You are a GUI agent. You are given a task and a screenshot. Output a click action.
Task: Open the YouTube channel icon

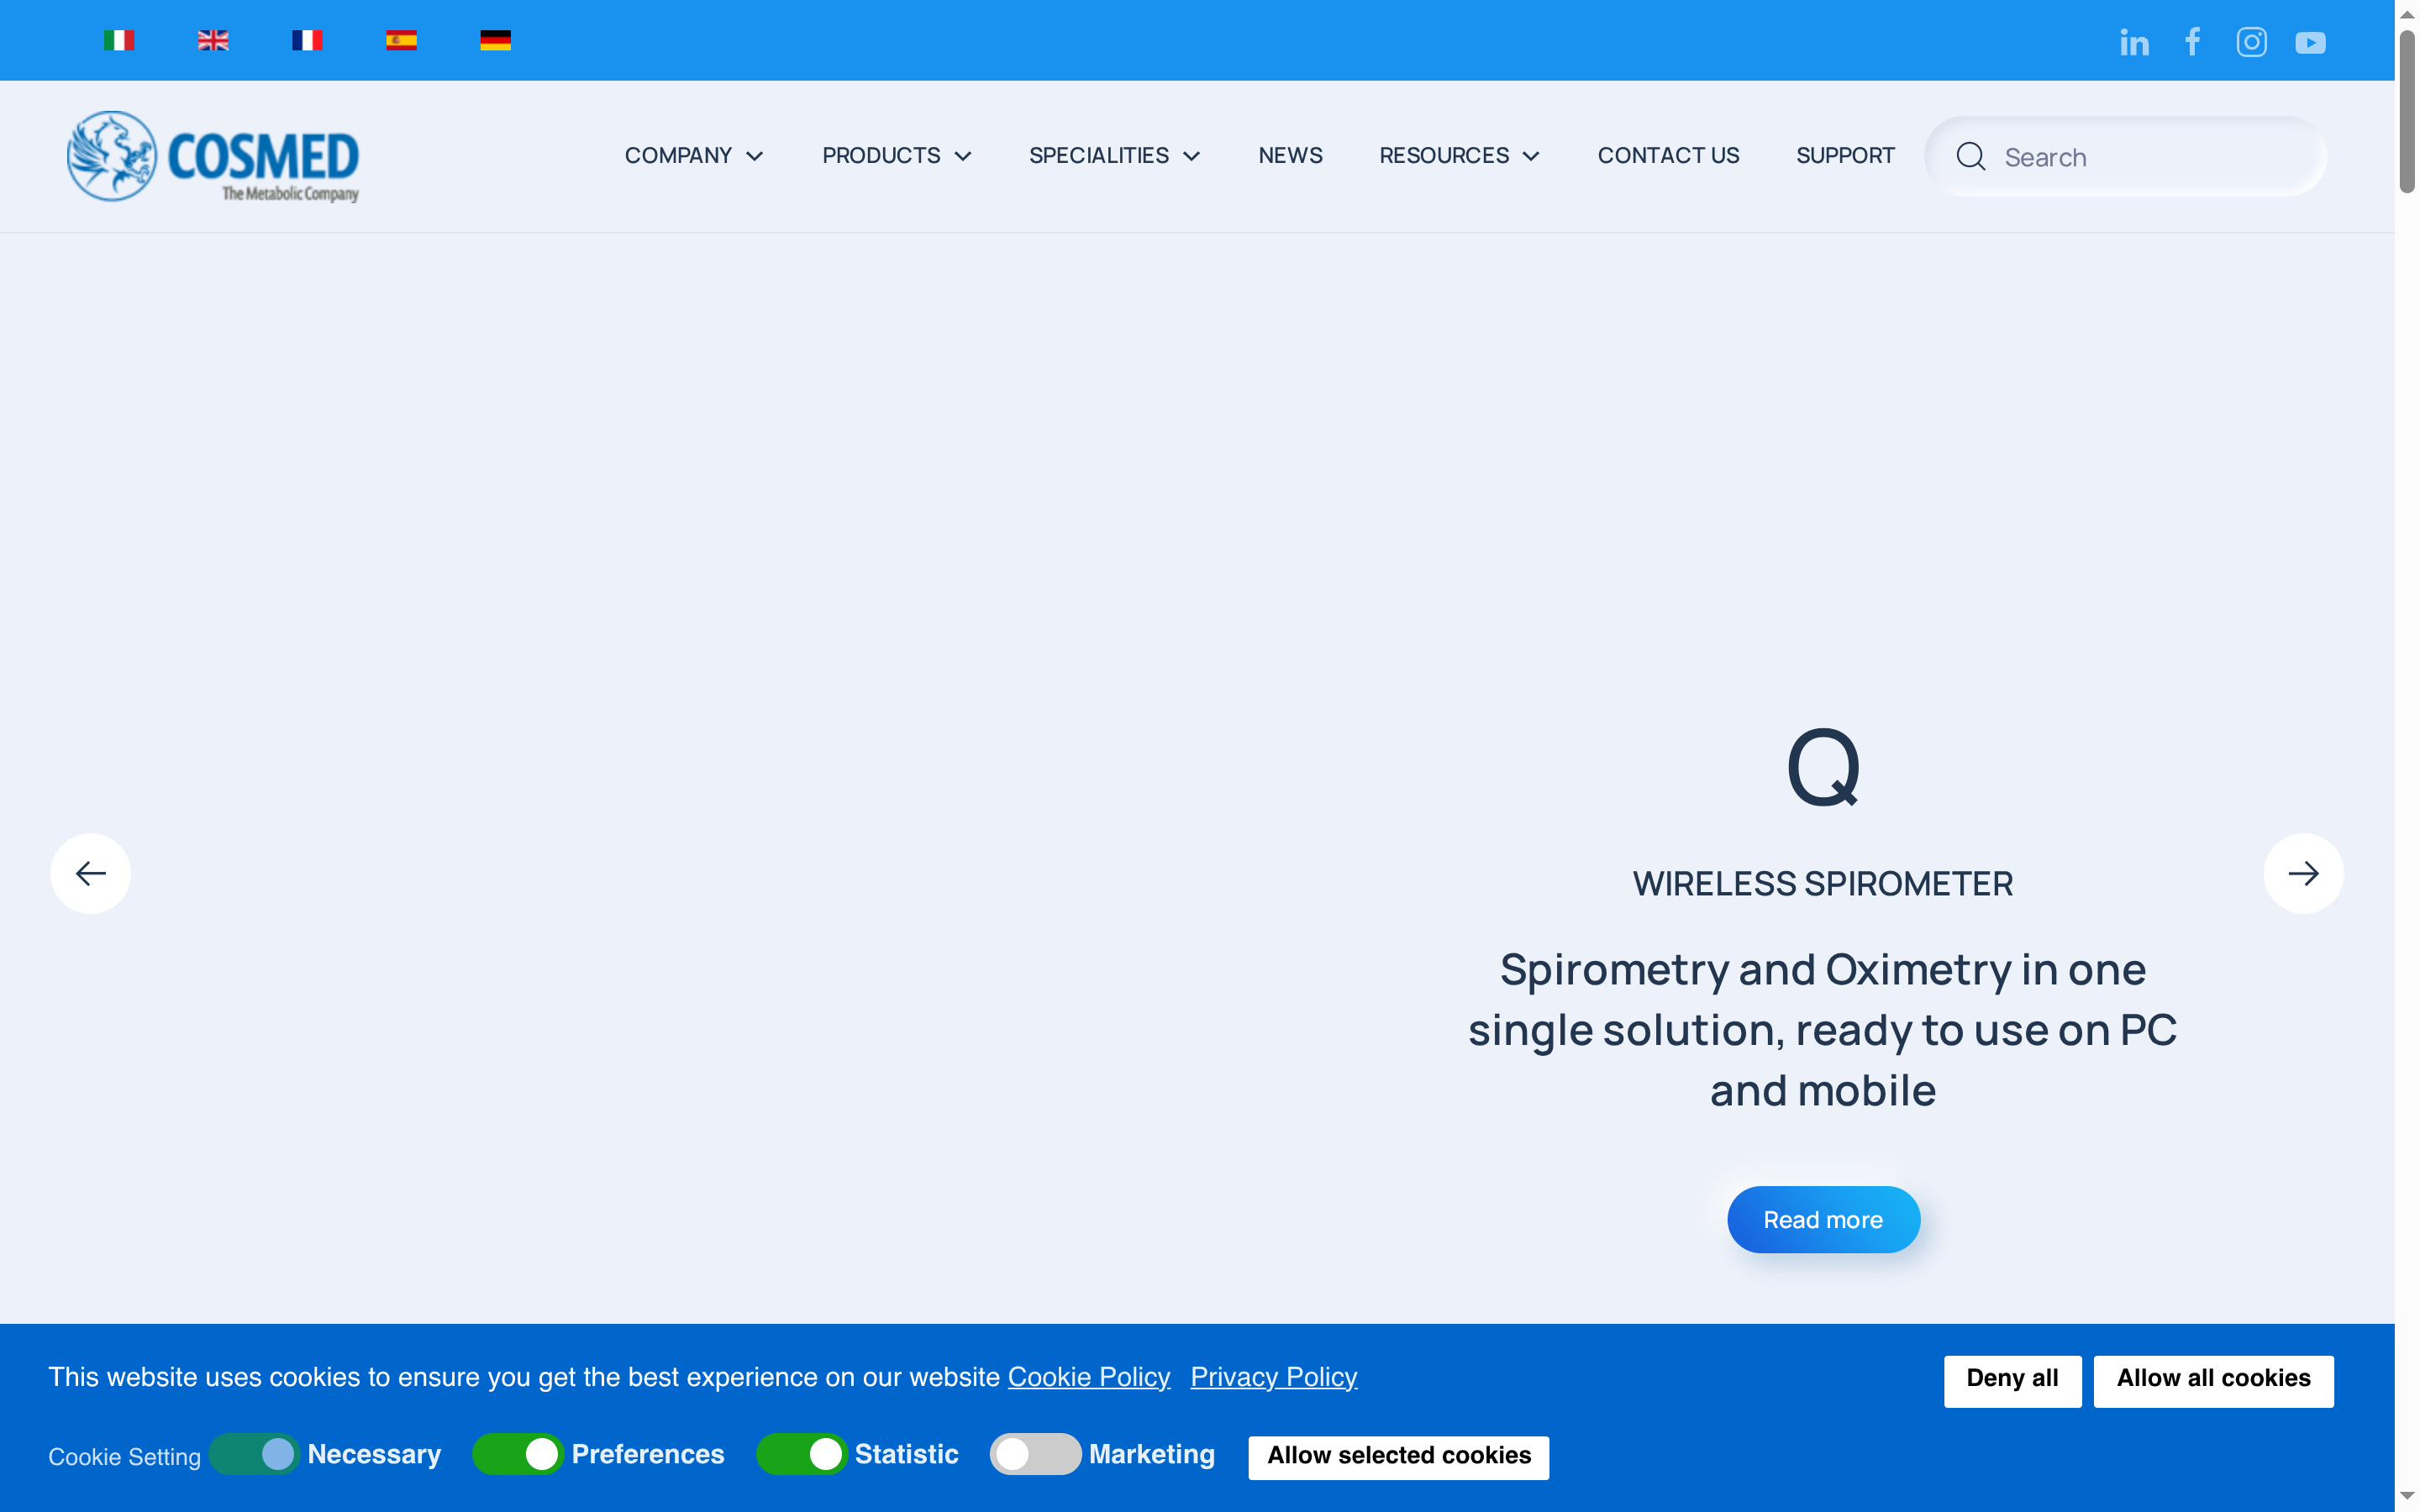(2310, 42)
